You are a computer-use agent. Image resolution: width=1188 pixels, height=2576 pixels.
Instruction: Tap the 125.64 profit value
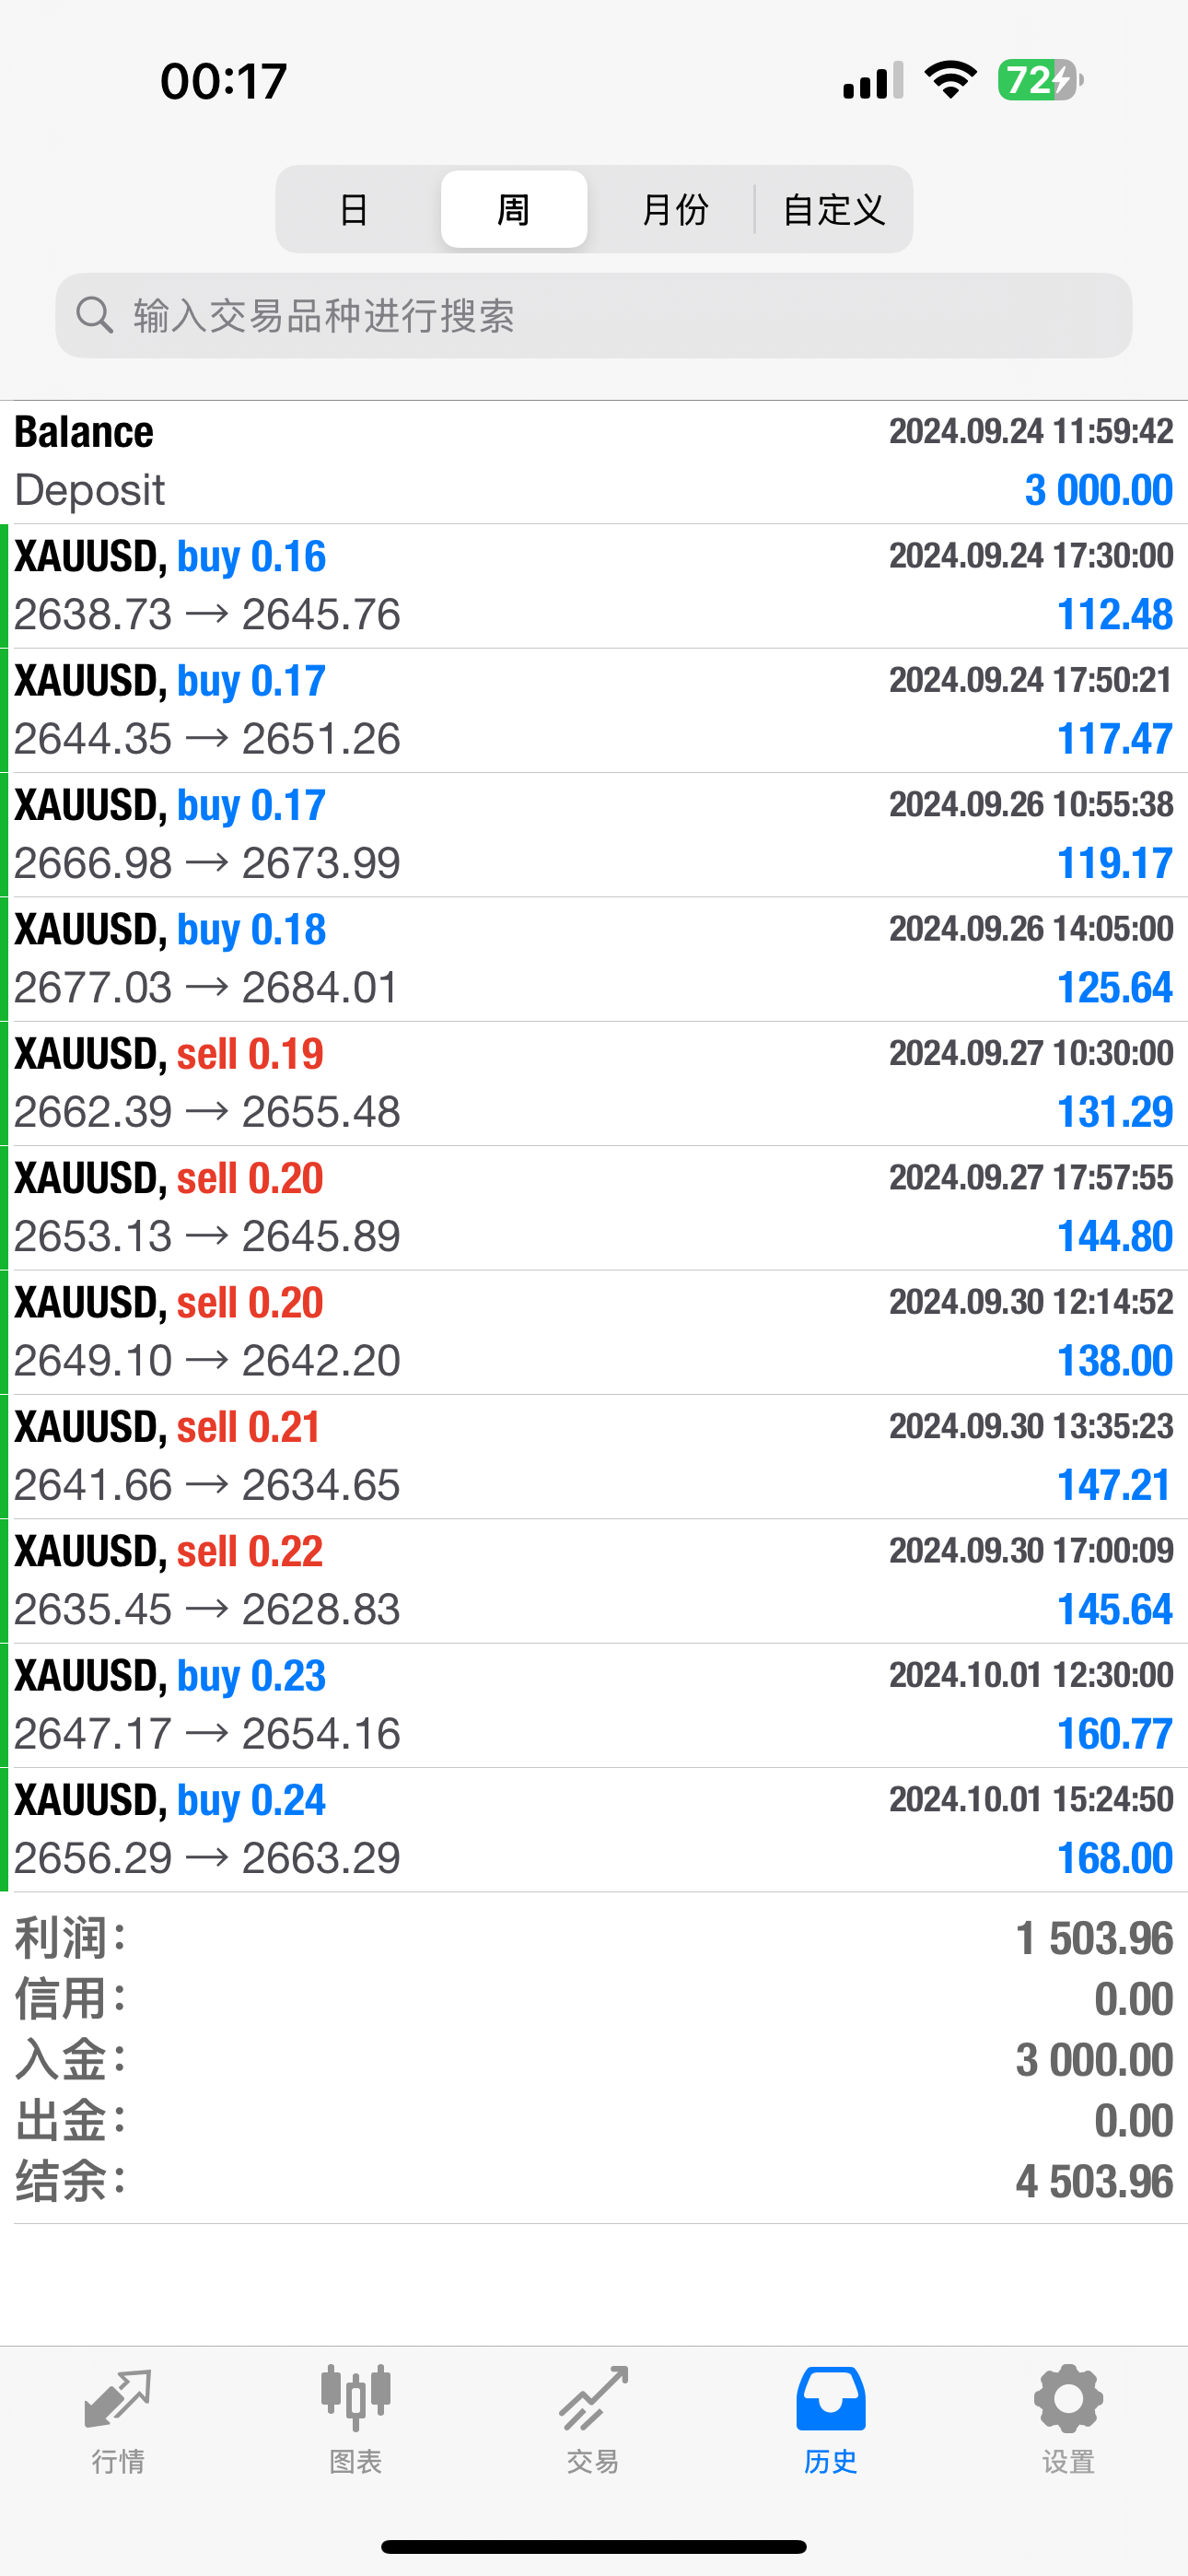[1115, 988]
